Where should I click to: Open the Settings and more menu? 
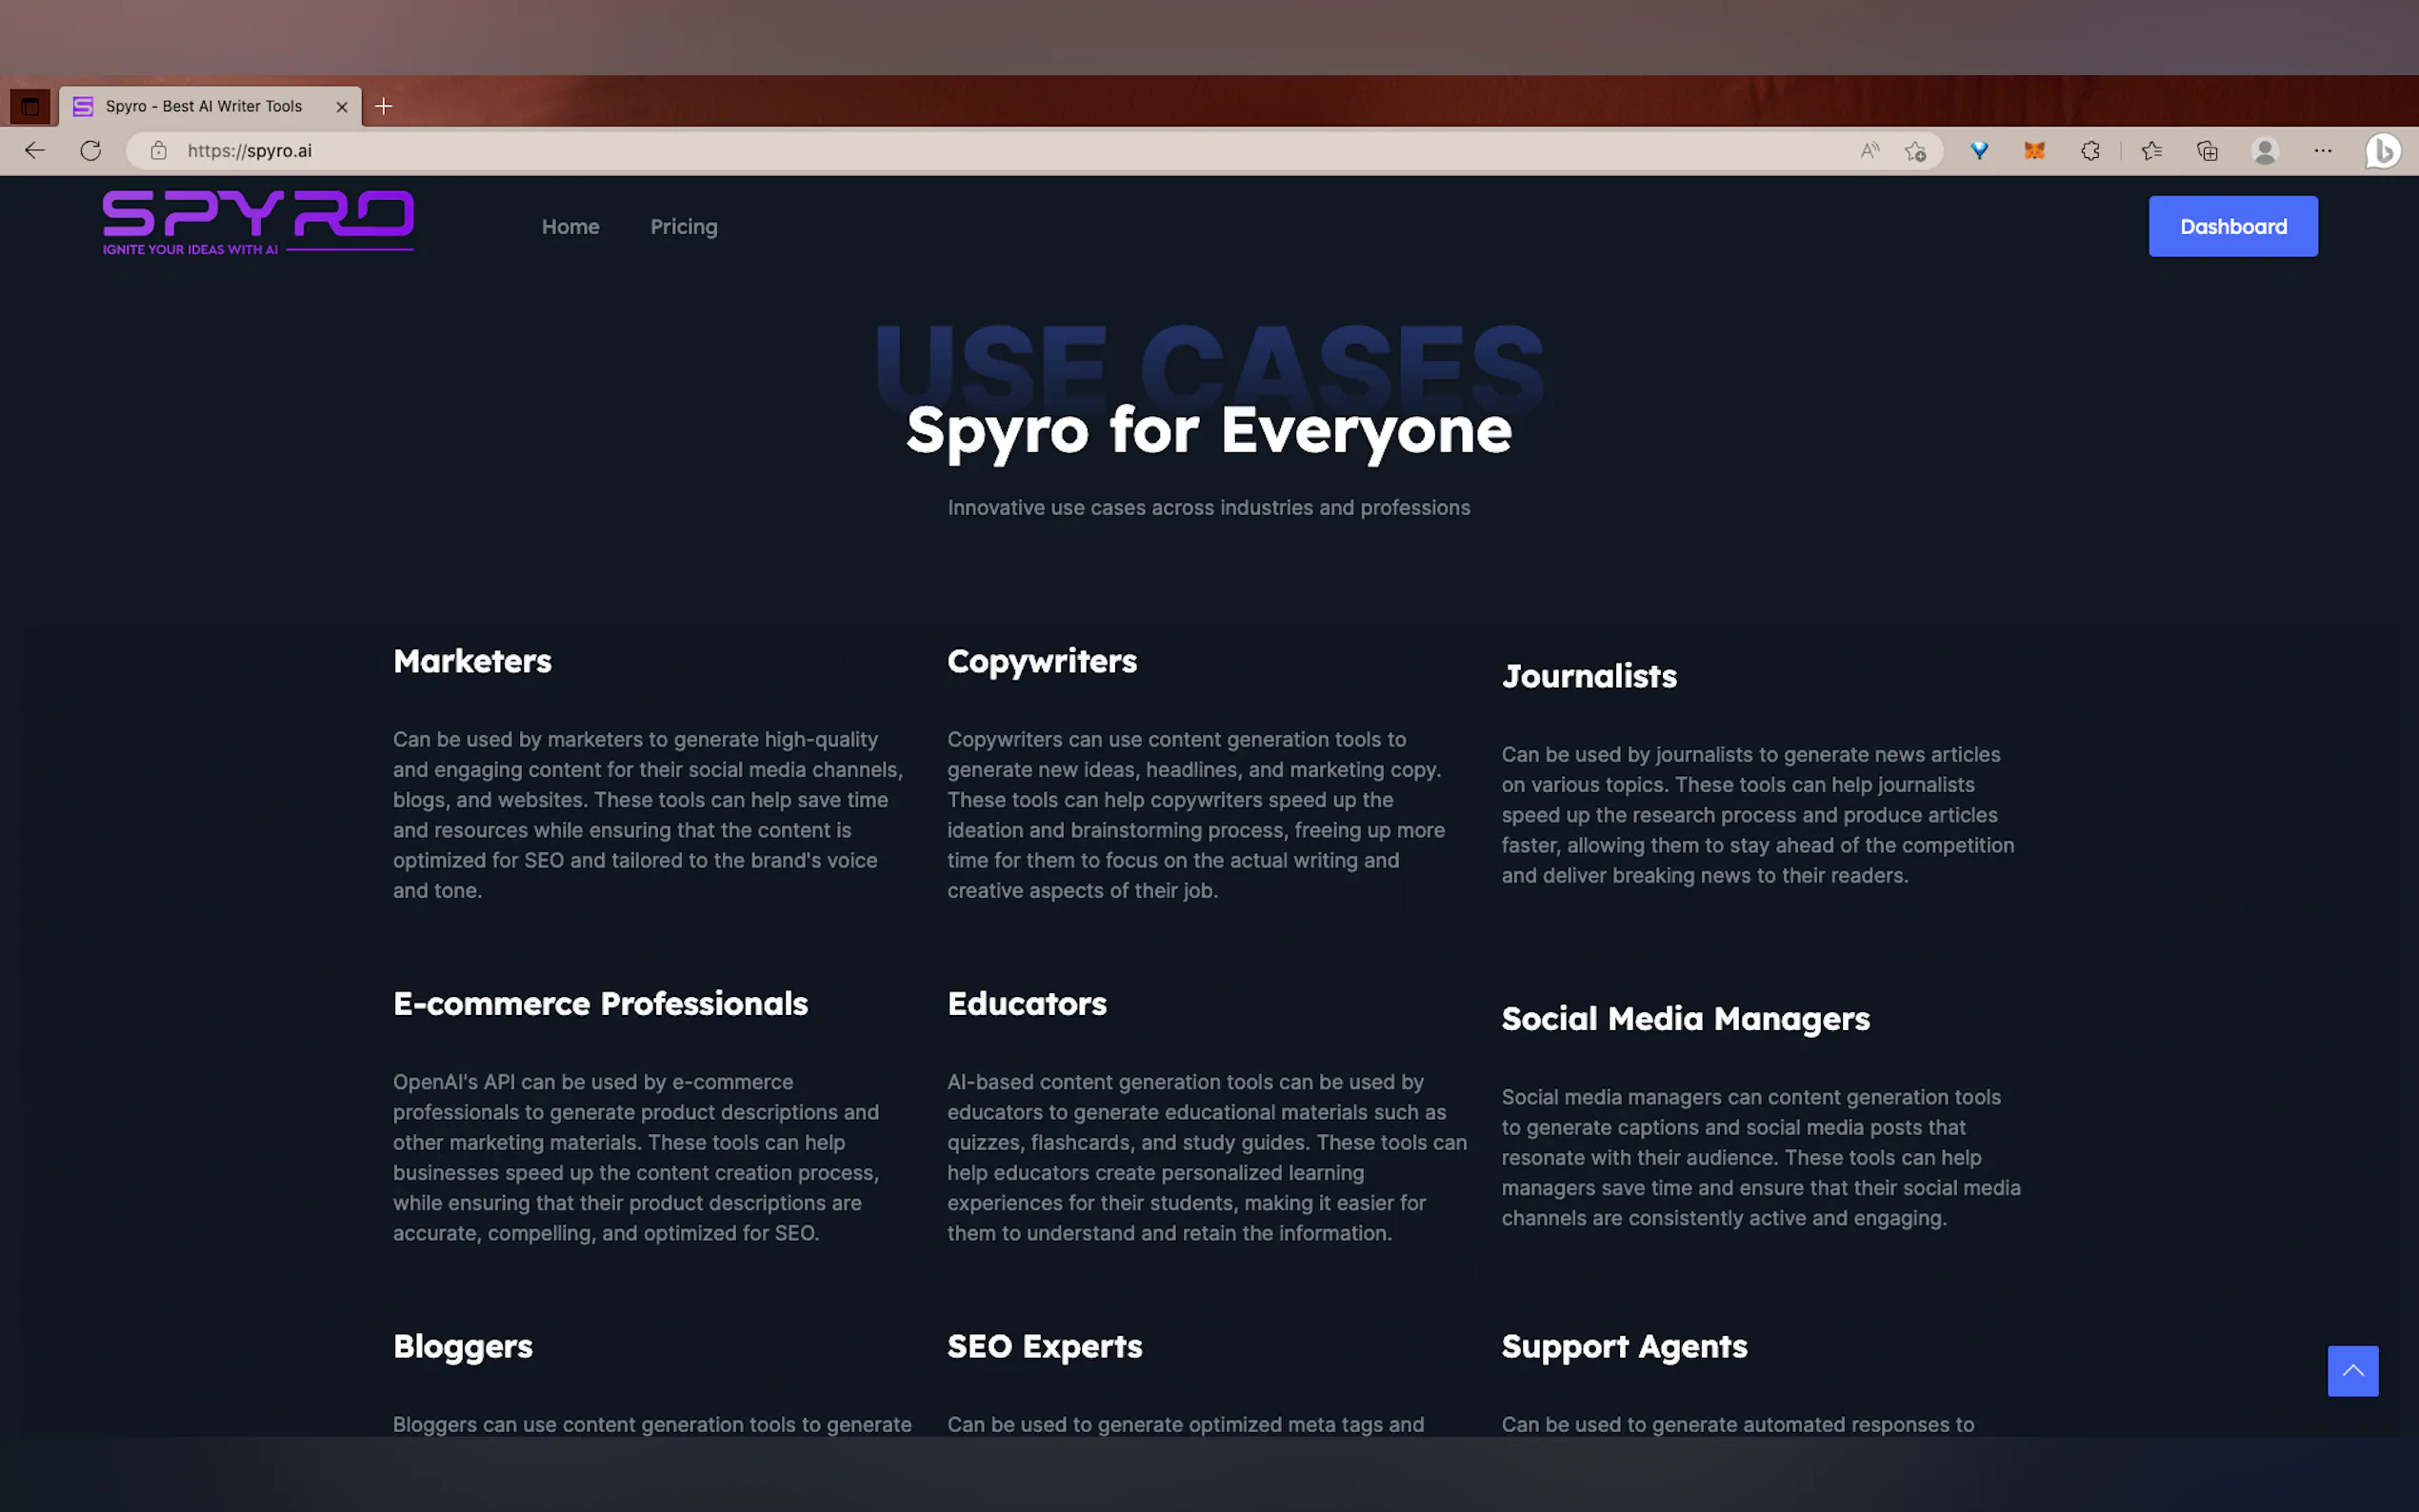(2323, 151)
